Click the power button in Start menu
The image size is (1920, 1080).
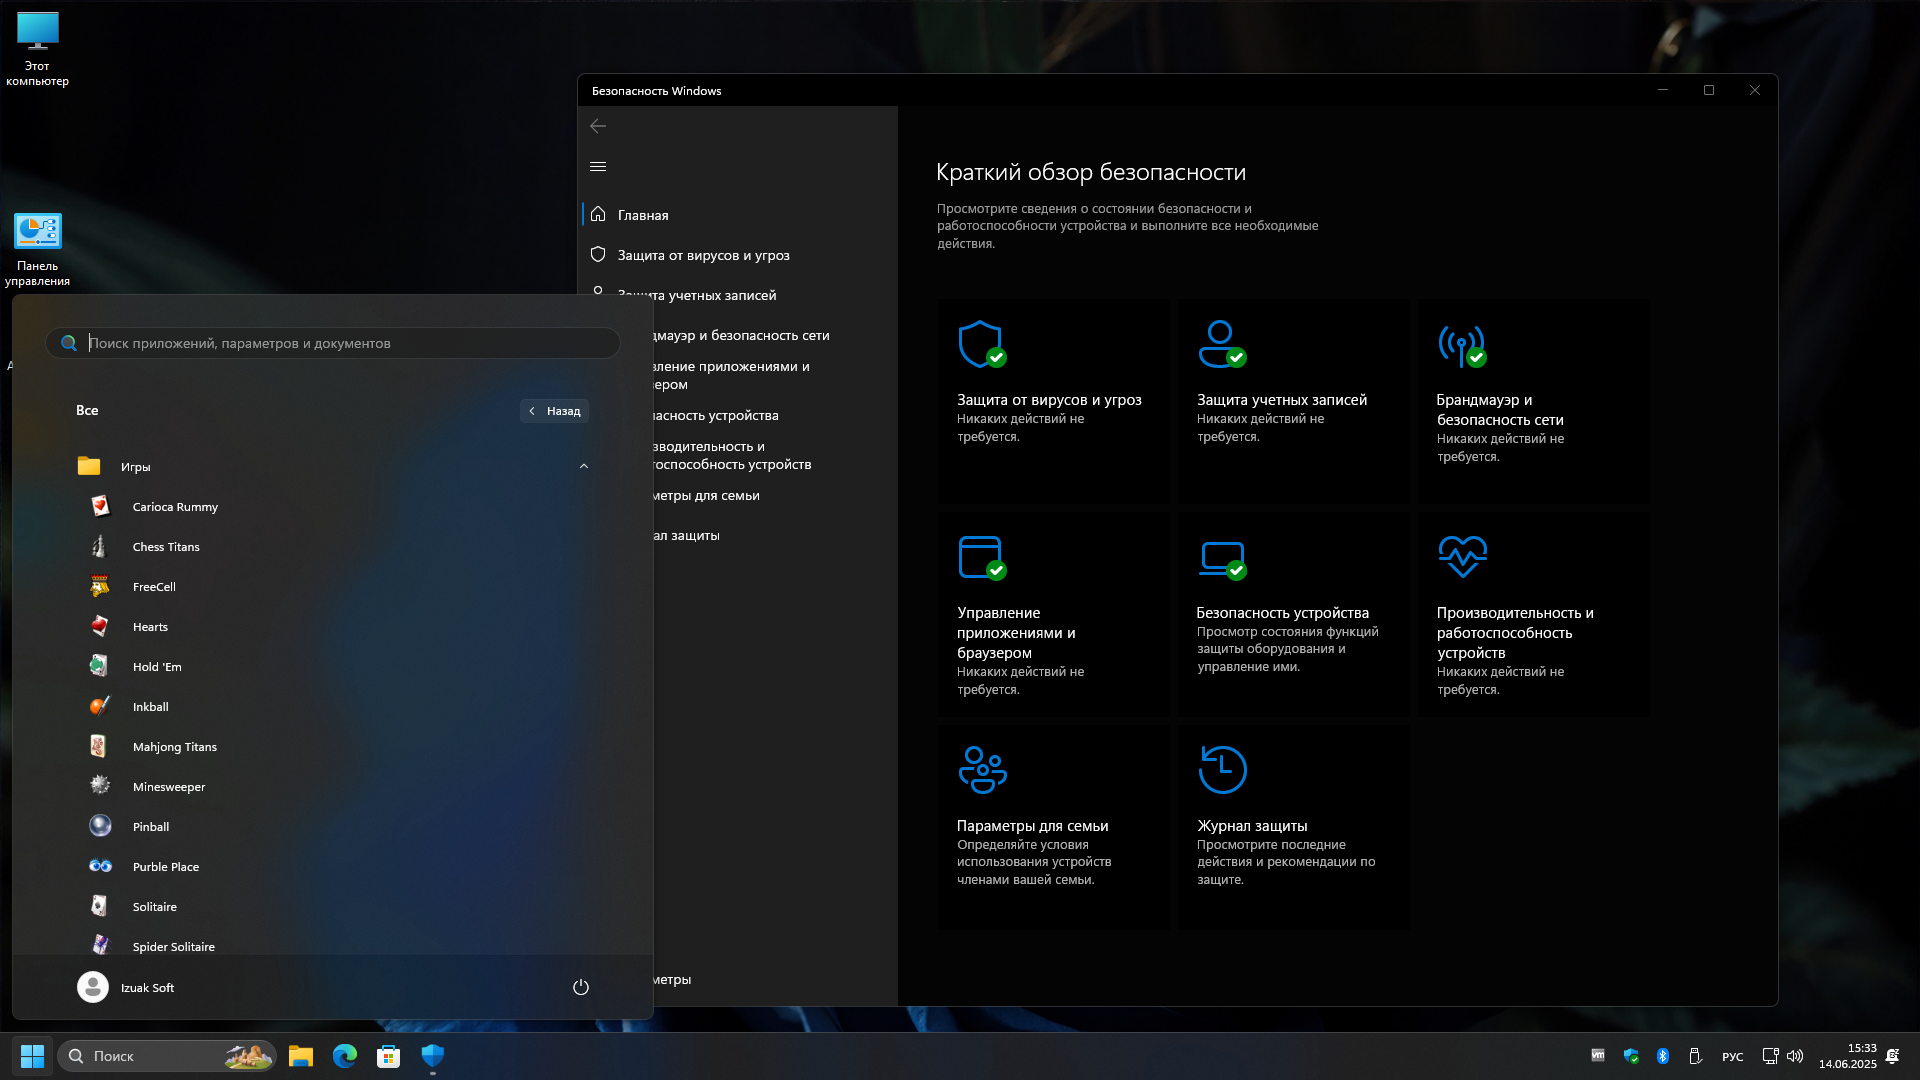point(580,987)
